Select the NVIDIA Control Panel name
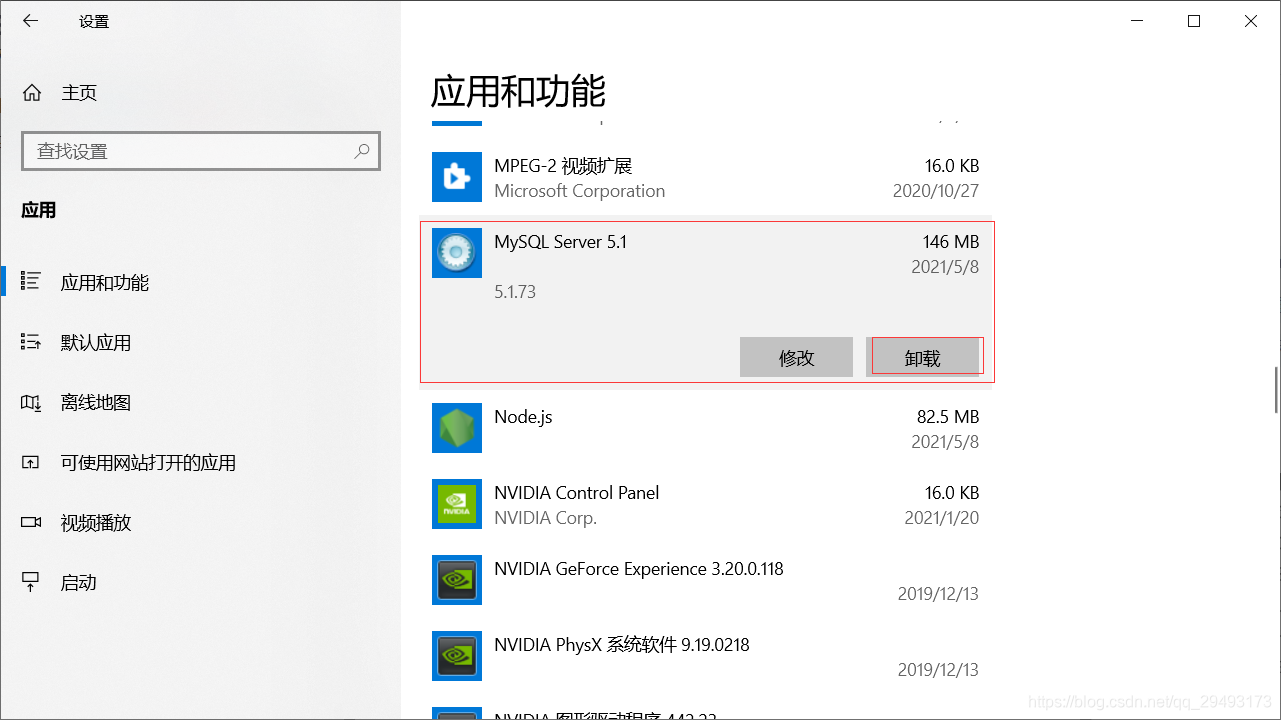This screenshot has width=1281, height=720. pyautogui.click(x=577, y=493)
